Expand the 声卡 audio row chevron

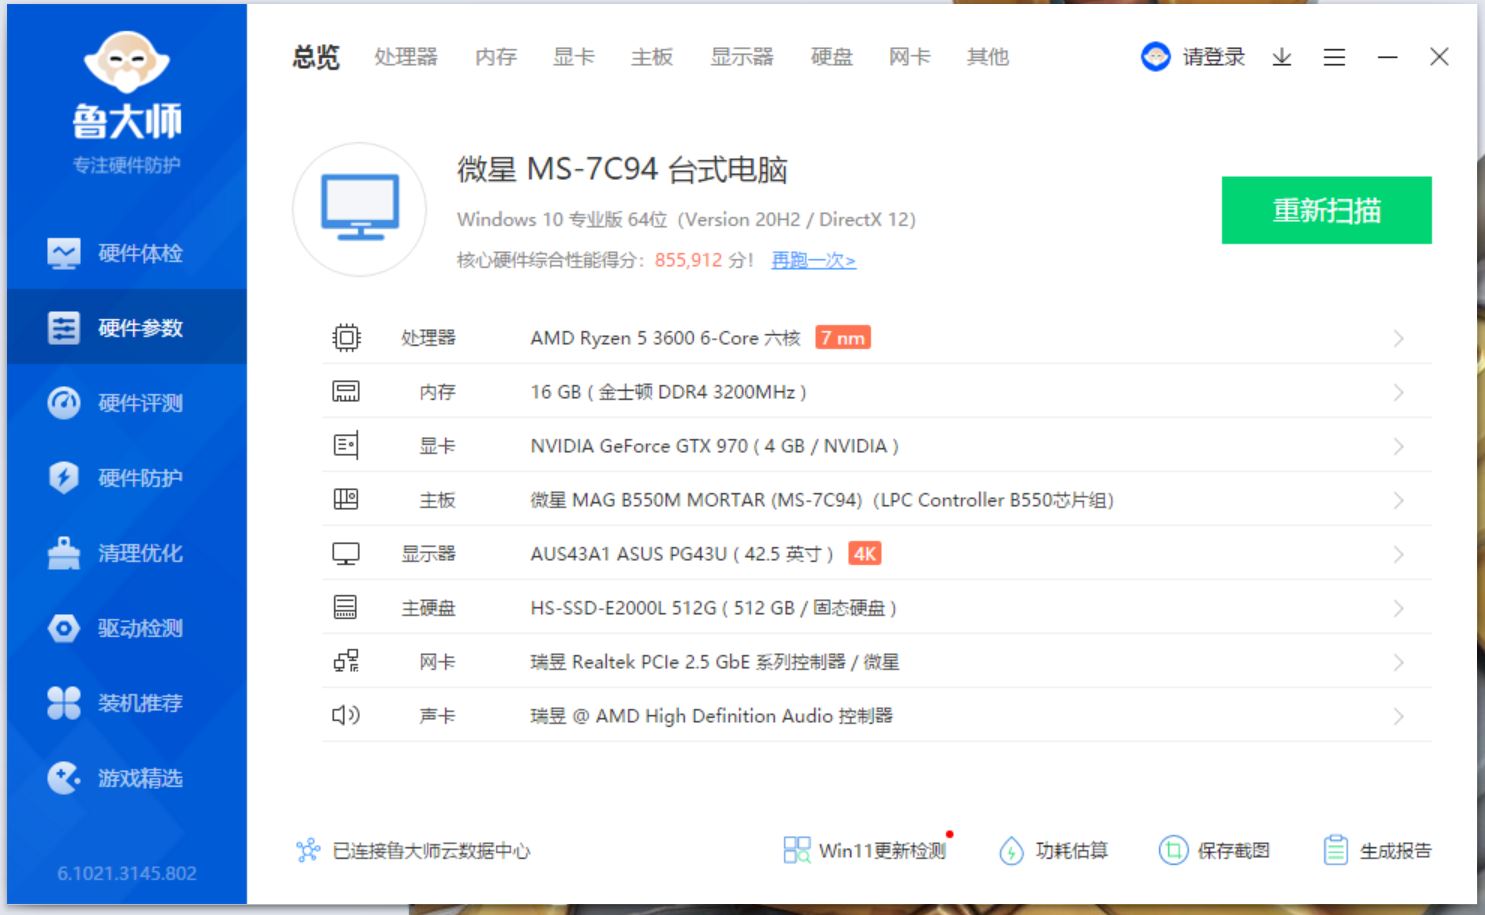click(x=1398, y=717)
